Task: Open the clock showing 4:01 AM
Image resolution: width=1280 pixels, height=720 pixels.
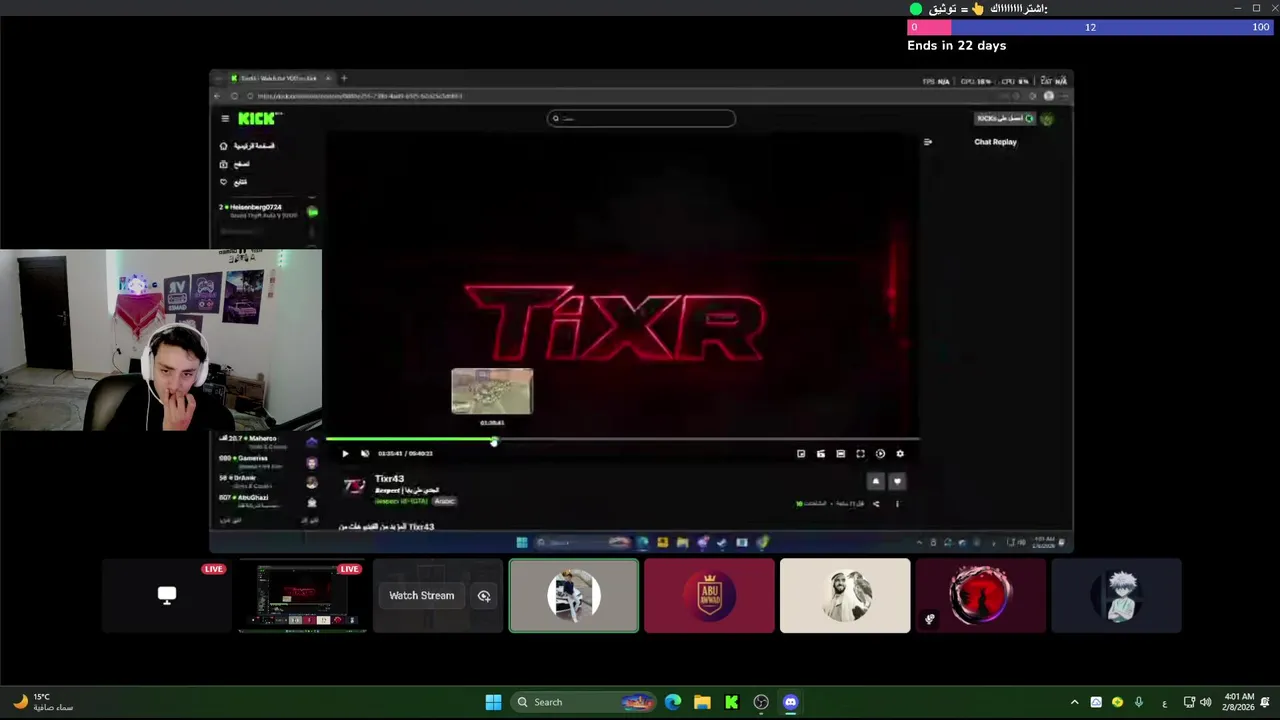Action: point(1238,702)
